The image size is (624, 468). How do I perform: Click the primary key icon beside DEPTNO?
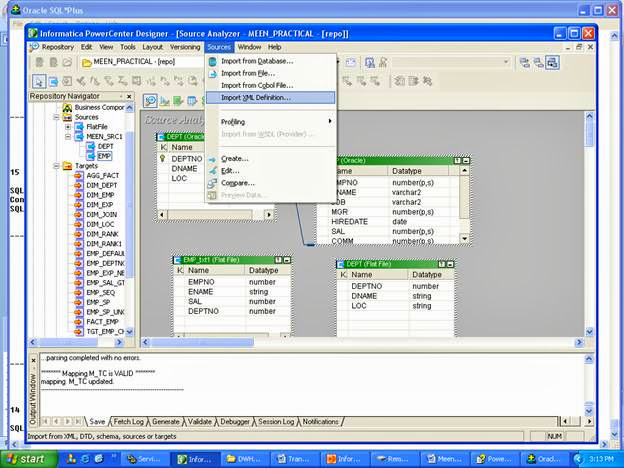[x=162, y=158]
